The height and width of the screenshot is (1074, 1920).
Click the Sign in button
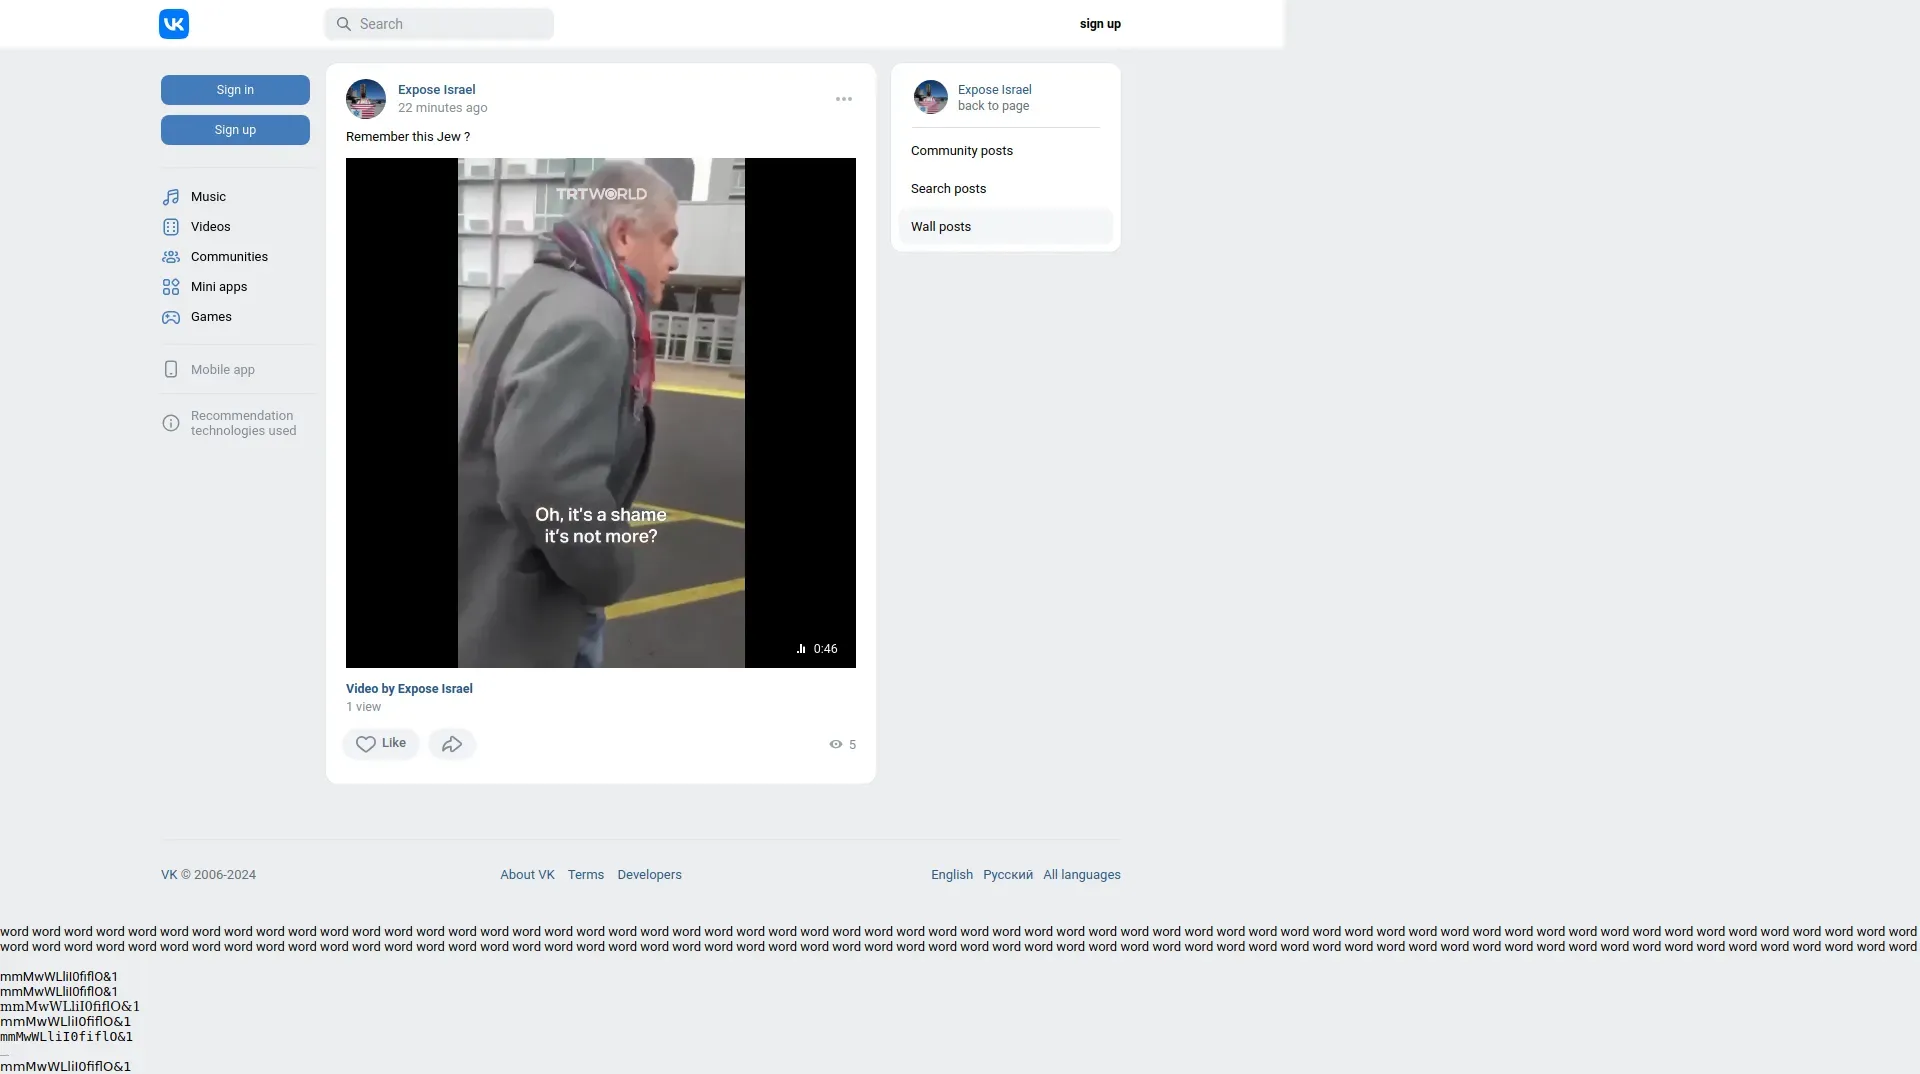(235, 90)
